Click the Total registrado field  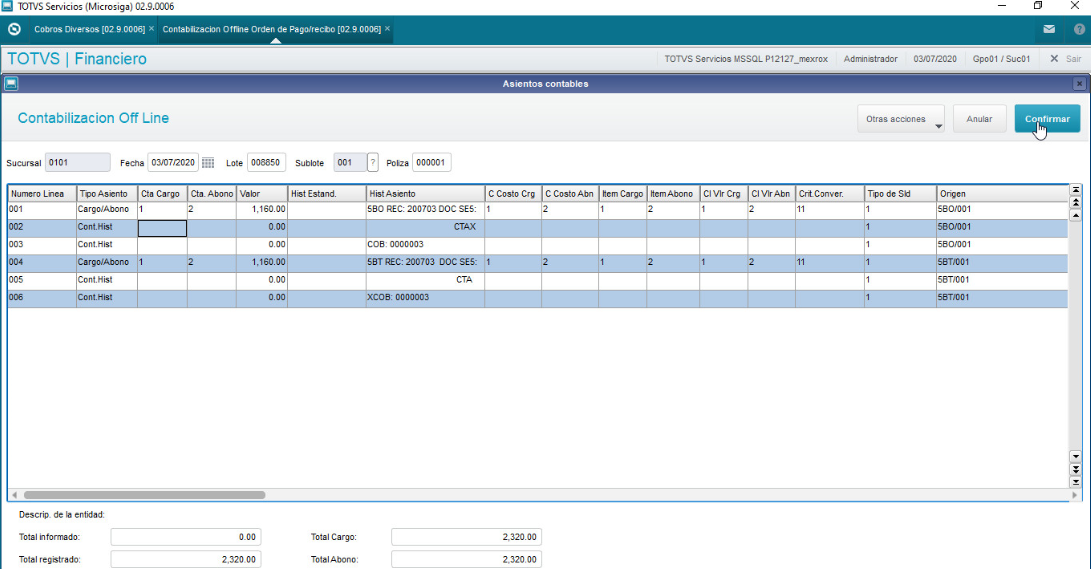click(186, 559)
